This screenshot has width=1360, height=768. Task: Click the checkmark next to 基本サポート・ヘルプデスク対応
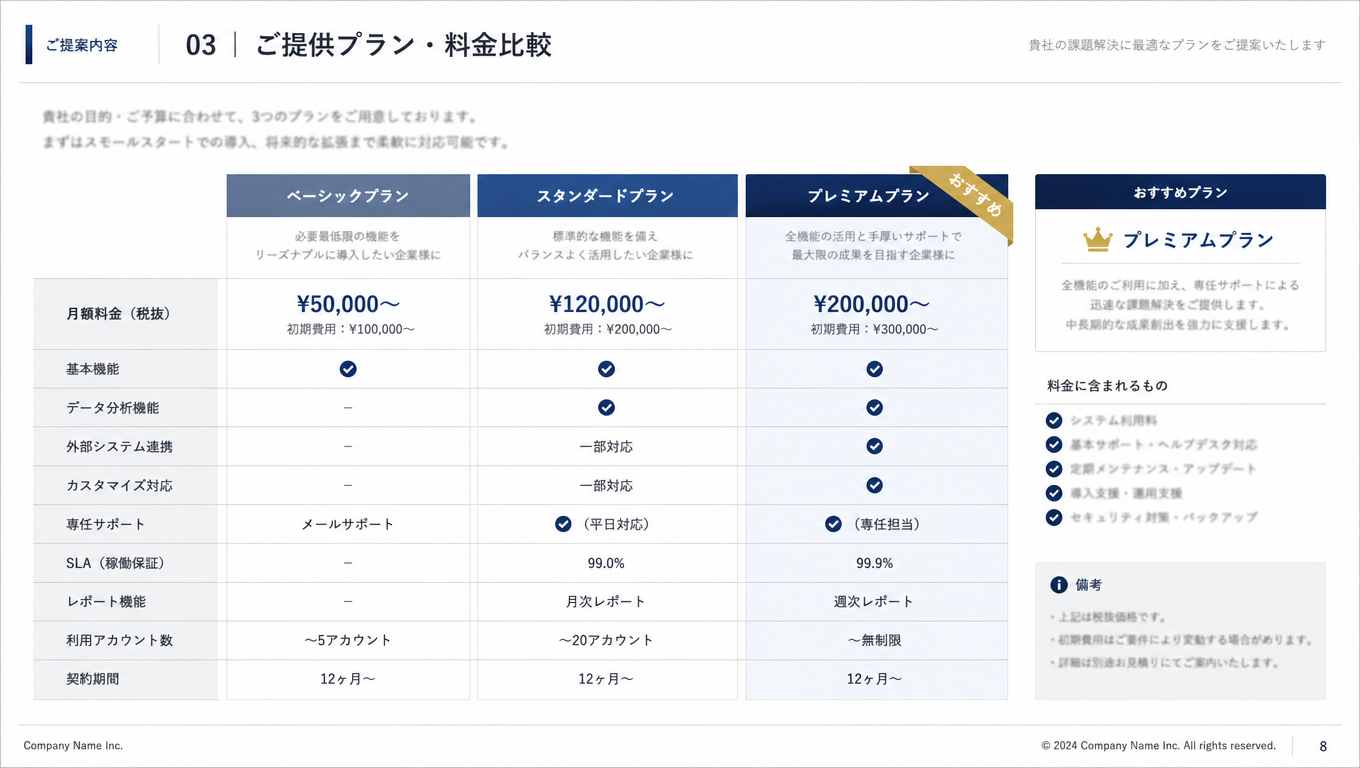1054,444
